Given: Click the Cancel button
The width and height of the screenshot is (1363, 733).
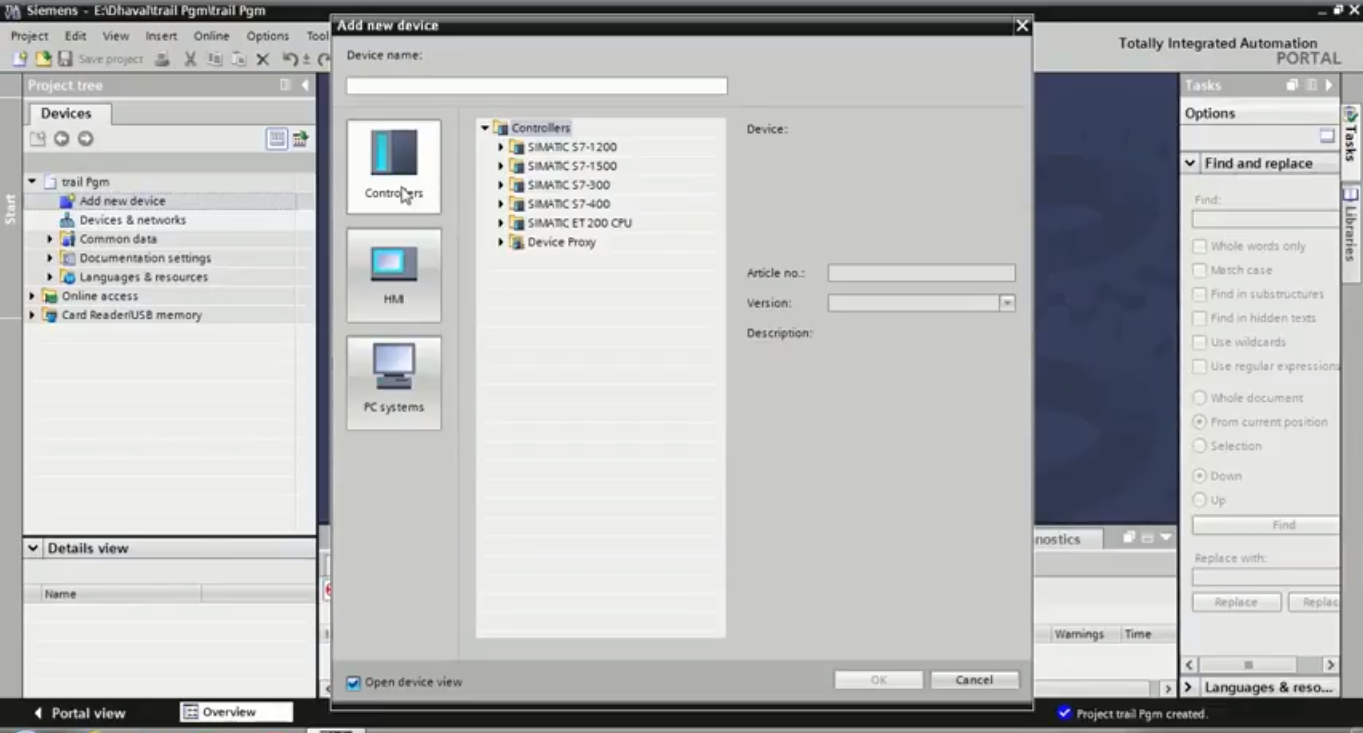Looking at the screenshot, I should click(x=973, y=679).
